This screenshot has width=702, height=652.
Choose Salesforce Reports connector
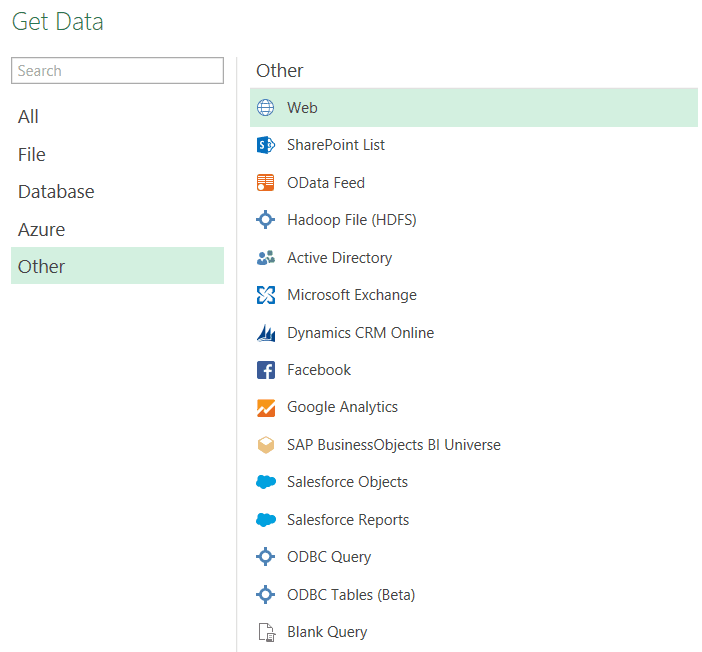[347, 520]
